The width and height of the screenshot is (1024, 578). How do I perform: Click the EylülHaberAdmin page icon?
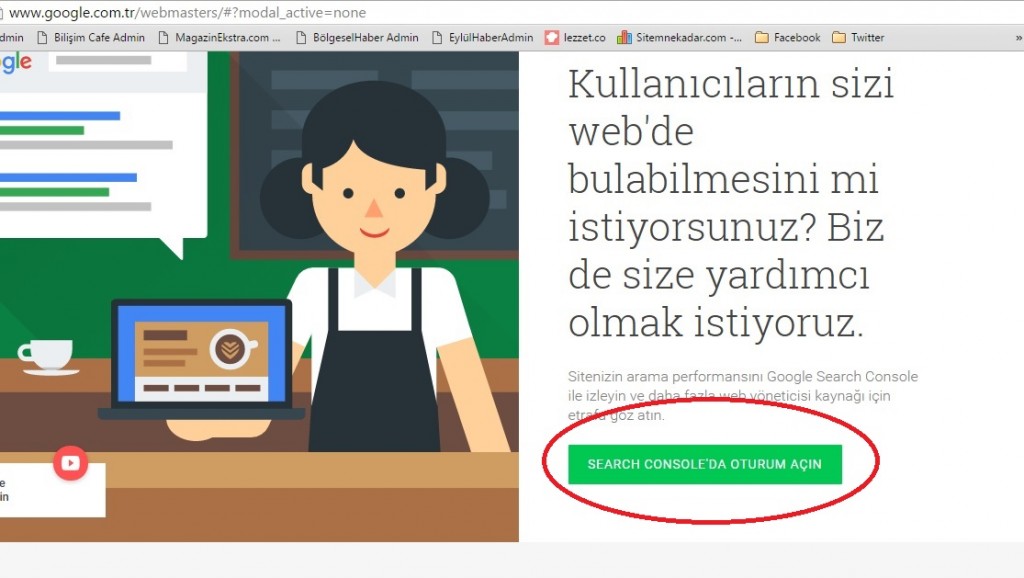(437, 38)
